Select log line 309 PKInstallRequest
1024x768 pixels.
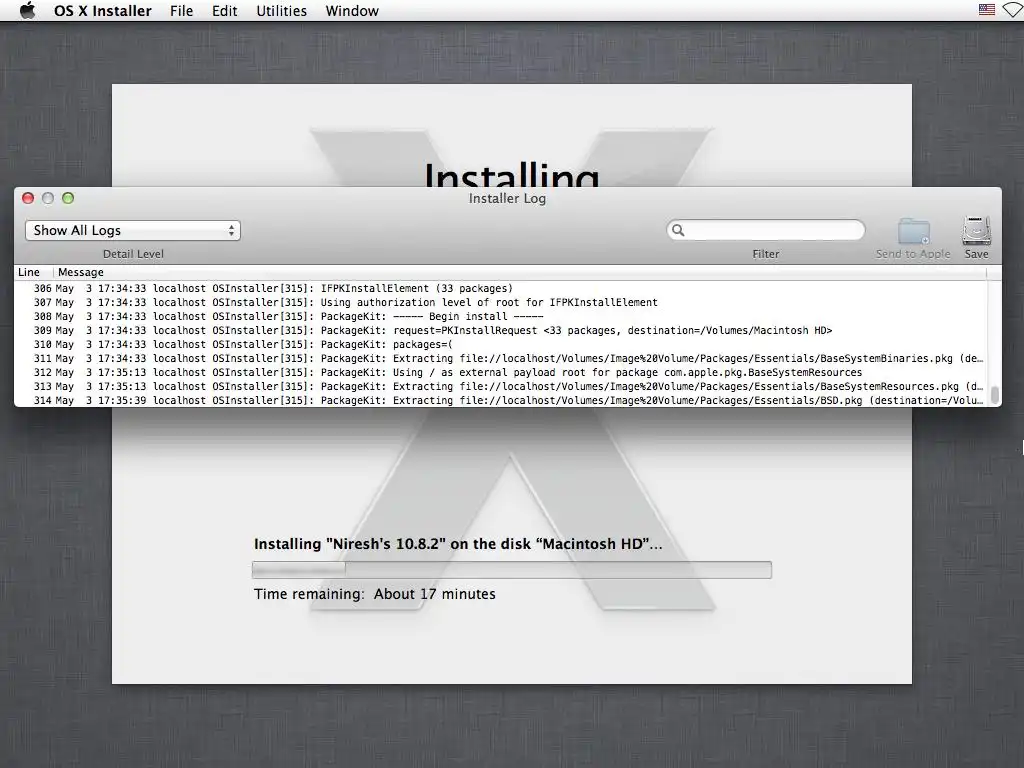coord(500,330)
